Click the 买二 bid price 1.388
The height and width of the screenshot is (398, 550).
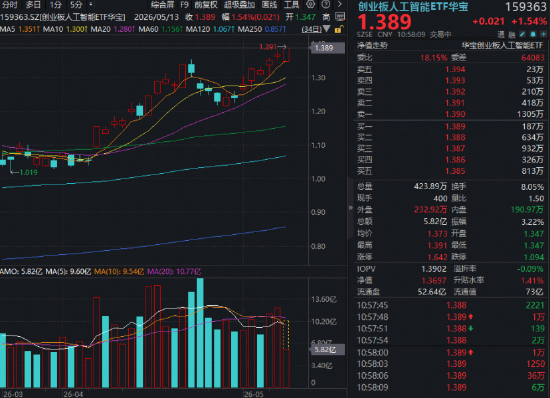point(455,137)
